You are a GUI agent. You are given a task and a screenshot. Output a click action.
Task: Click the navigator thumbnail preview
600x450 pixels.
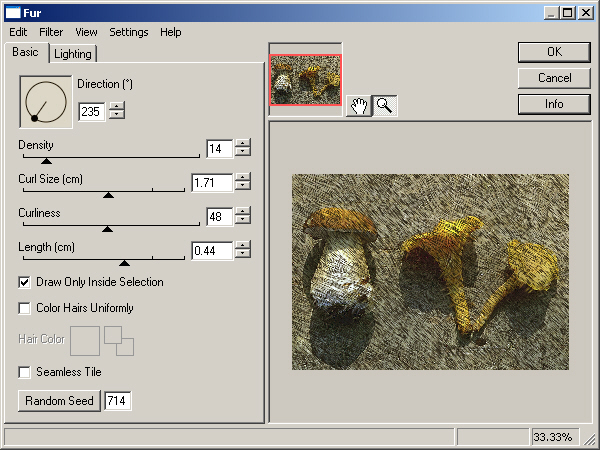[305, 80]
